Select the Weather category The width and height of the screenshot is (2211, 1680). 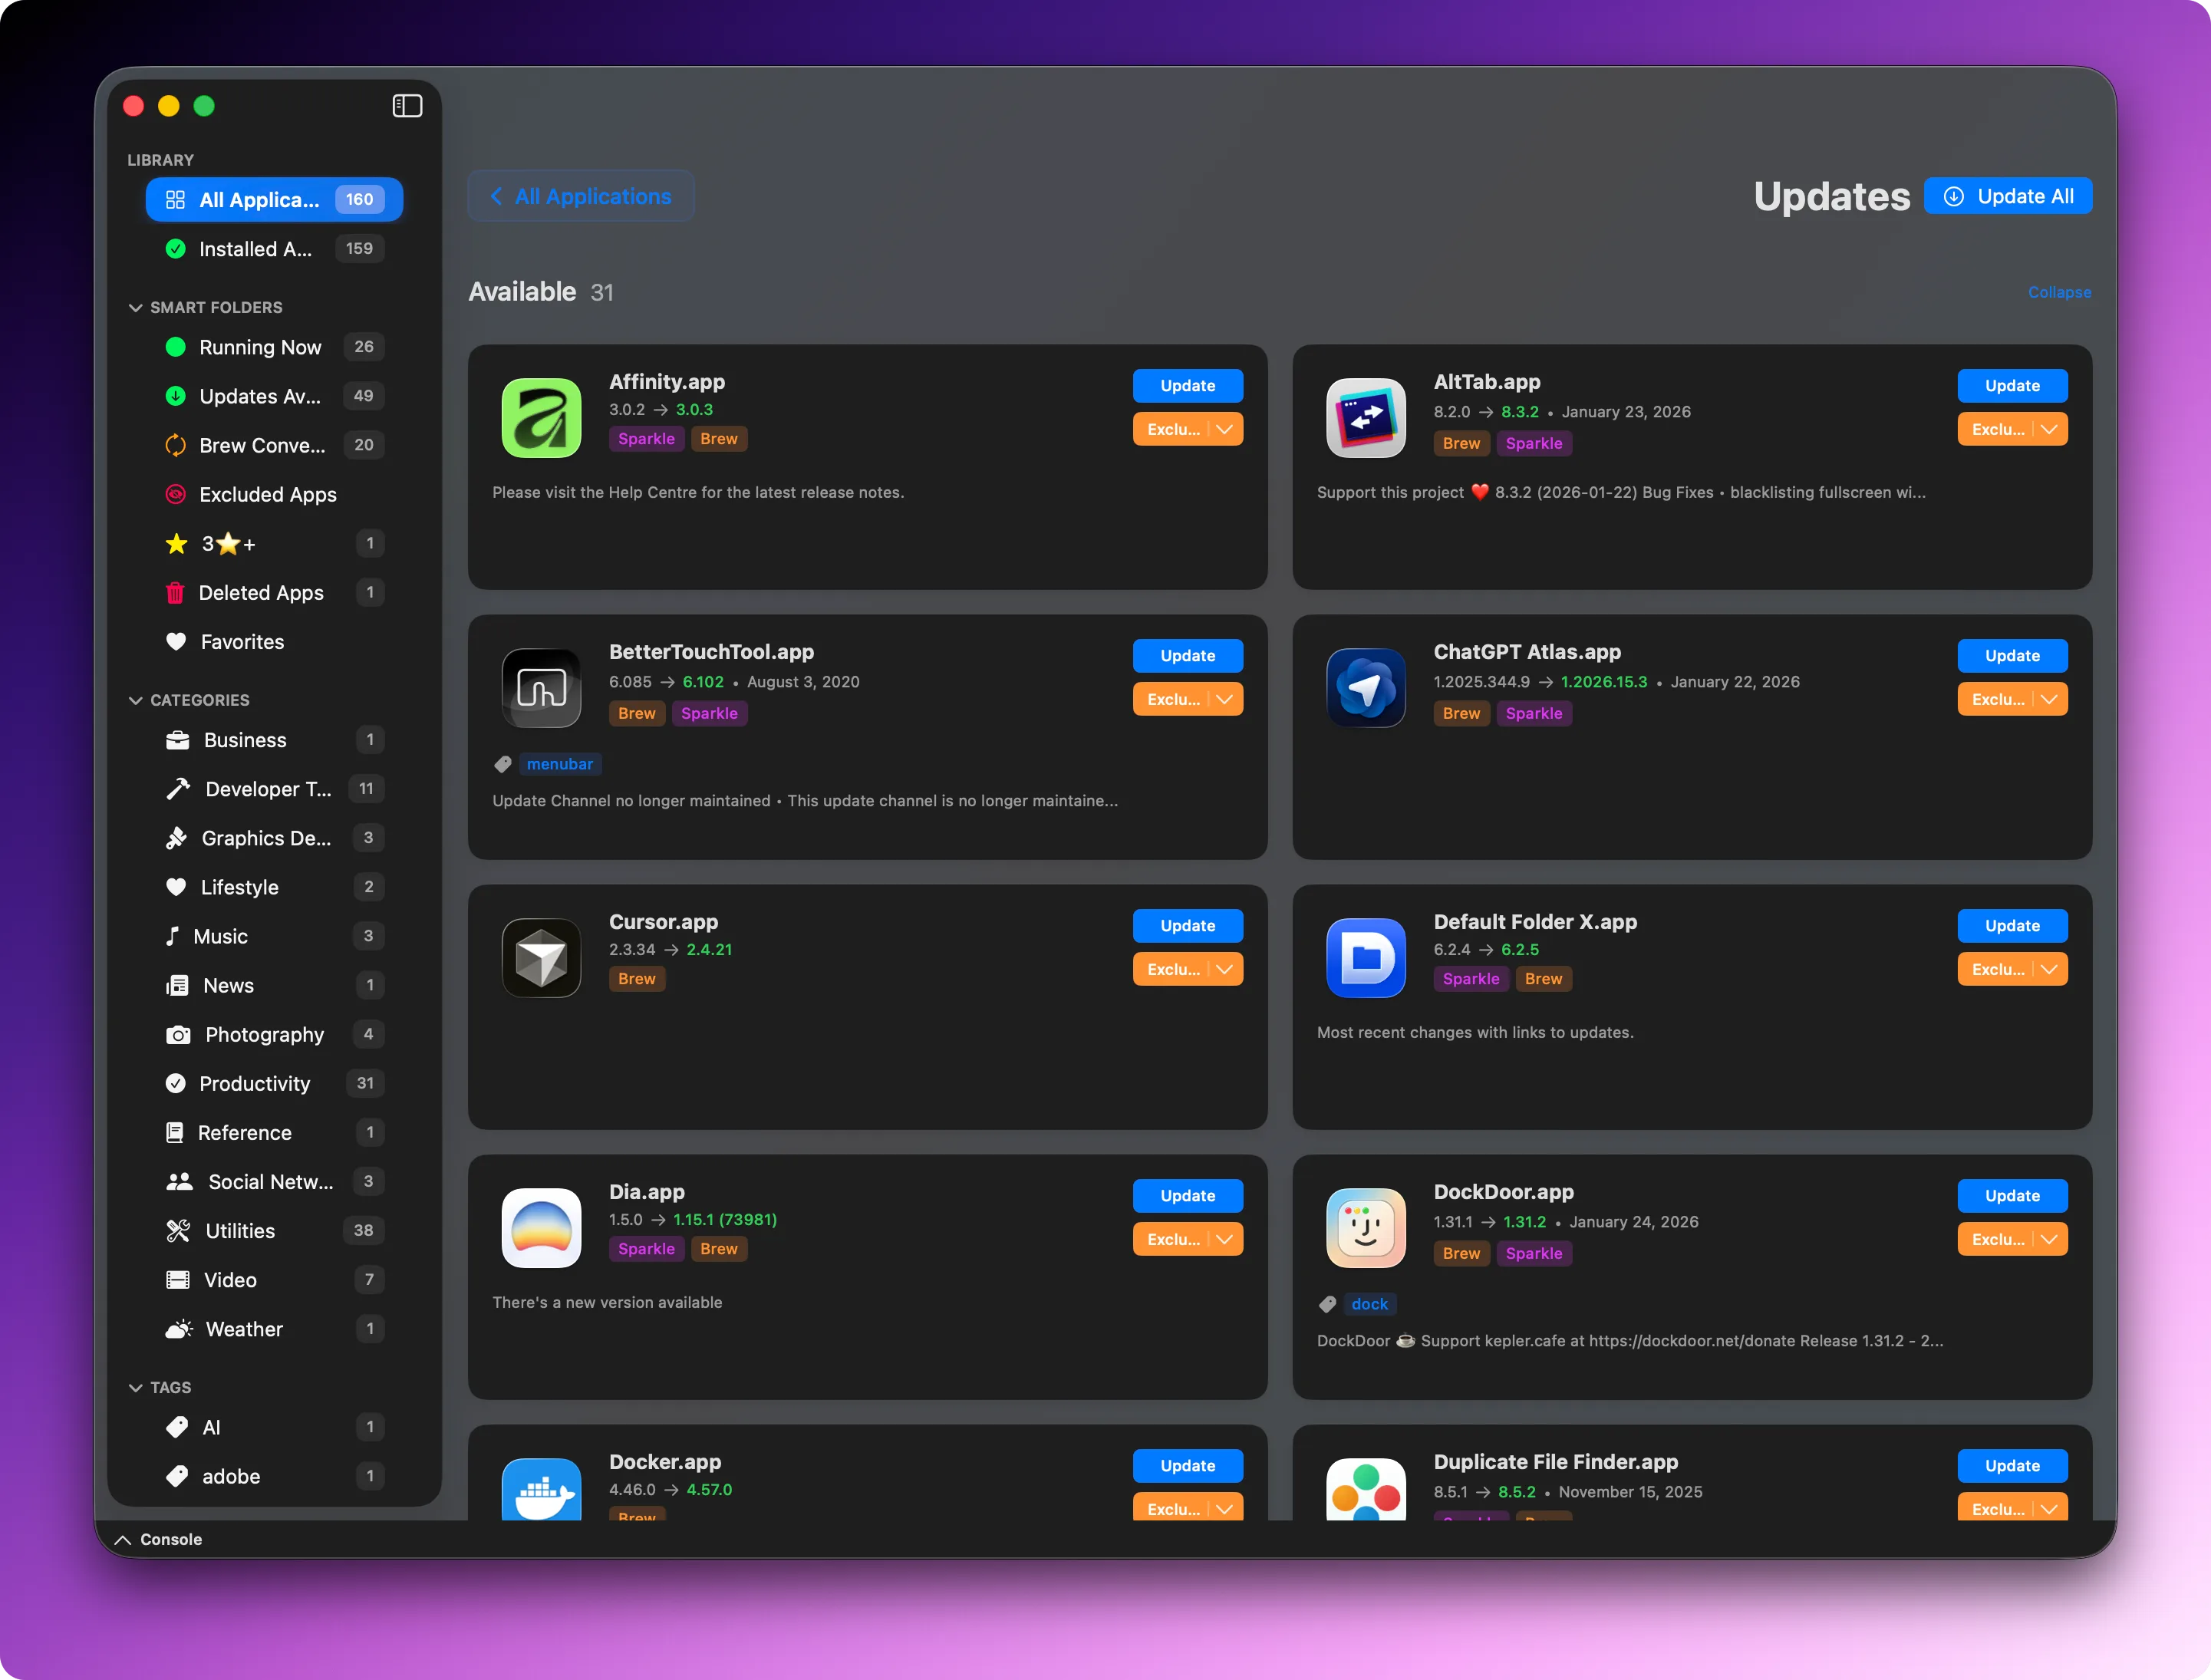click(274, 1329)
